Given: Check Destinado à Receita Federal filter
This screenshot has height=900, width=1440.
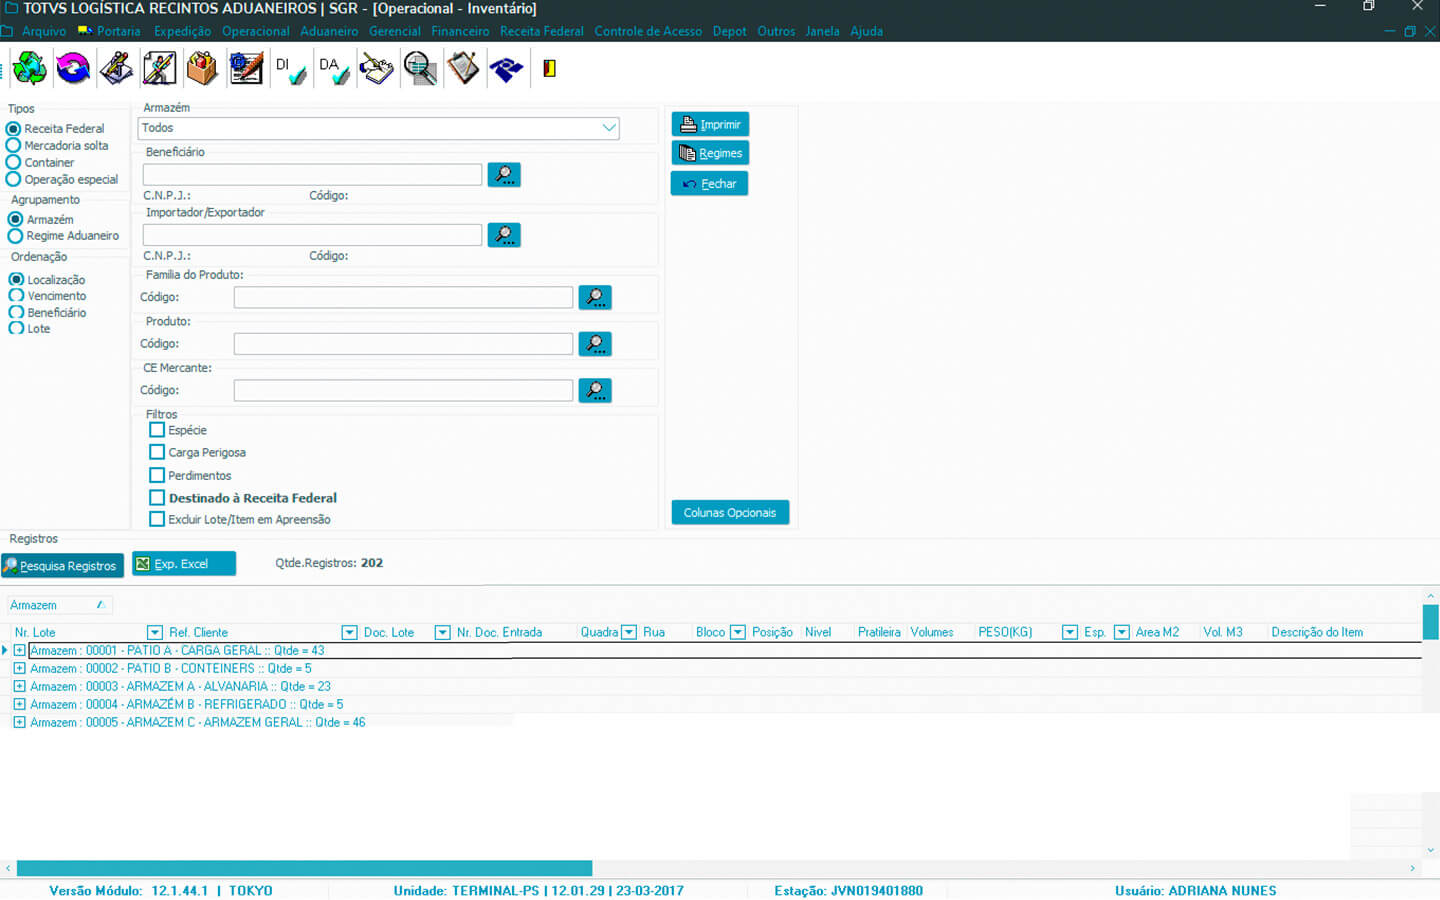Looking at the screenshot, I should point(157,498).
